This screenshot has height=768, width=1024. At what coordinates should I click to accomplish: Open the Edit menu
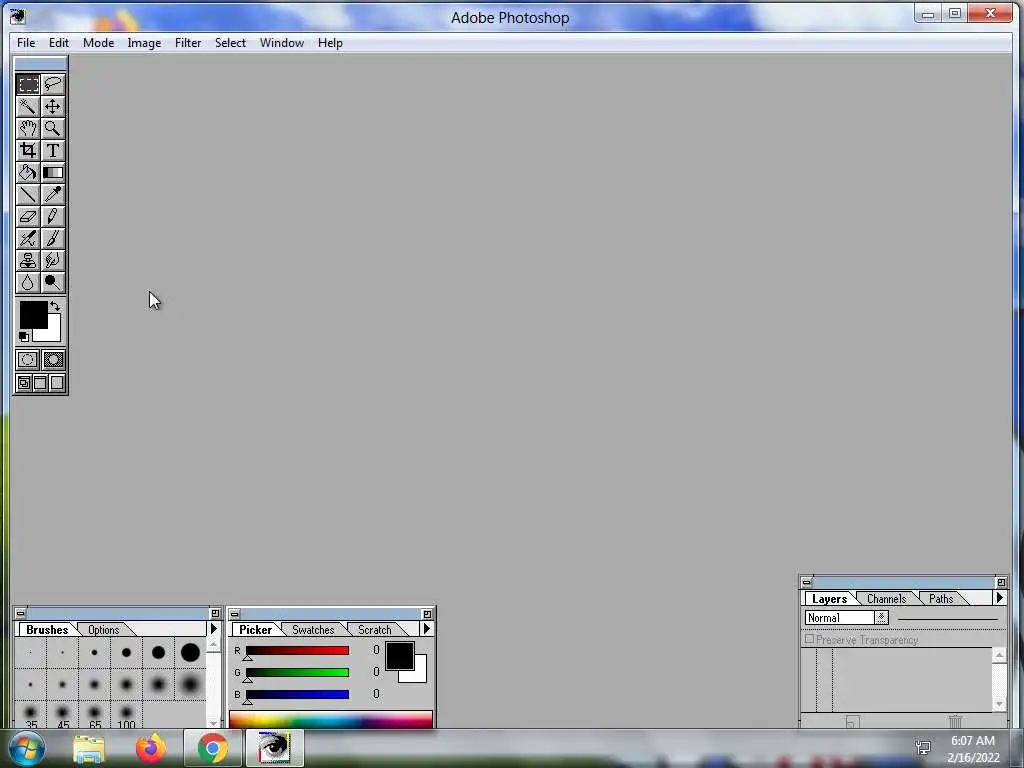tap(59, 43)
